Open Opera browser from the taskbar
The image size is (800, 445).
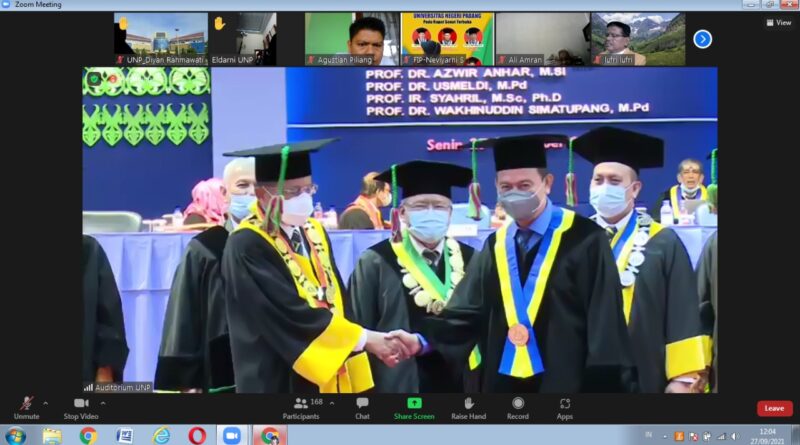197,436
